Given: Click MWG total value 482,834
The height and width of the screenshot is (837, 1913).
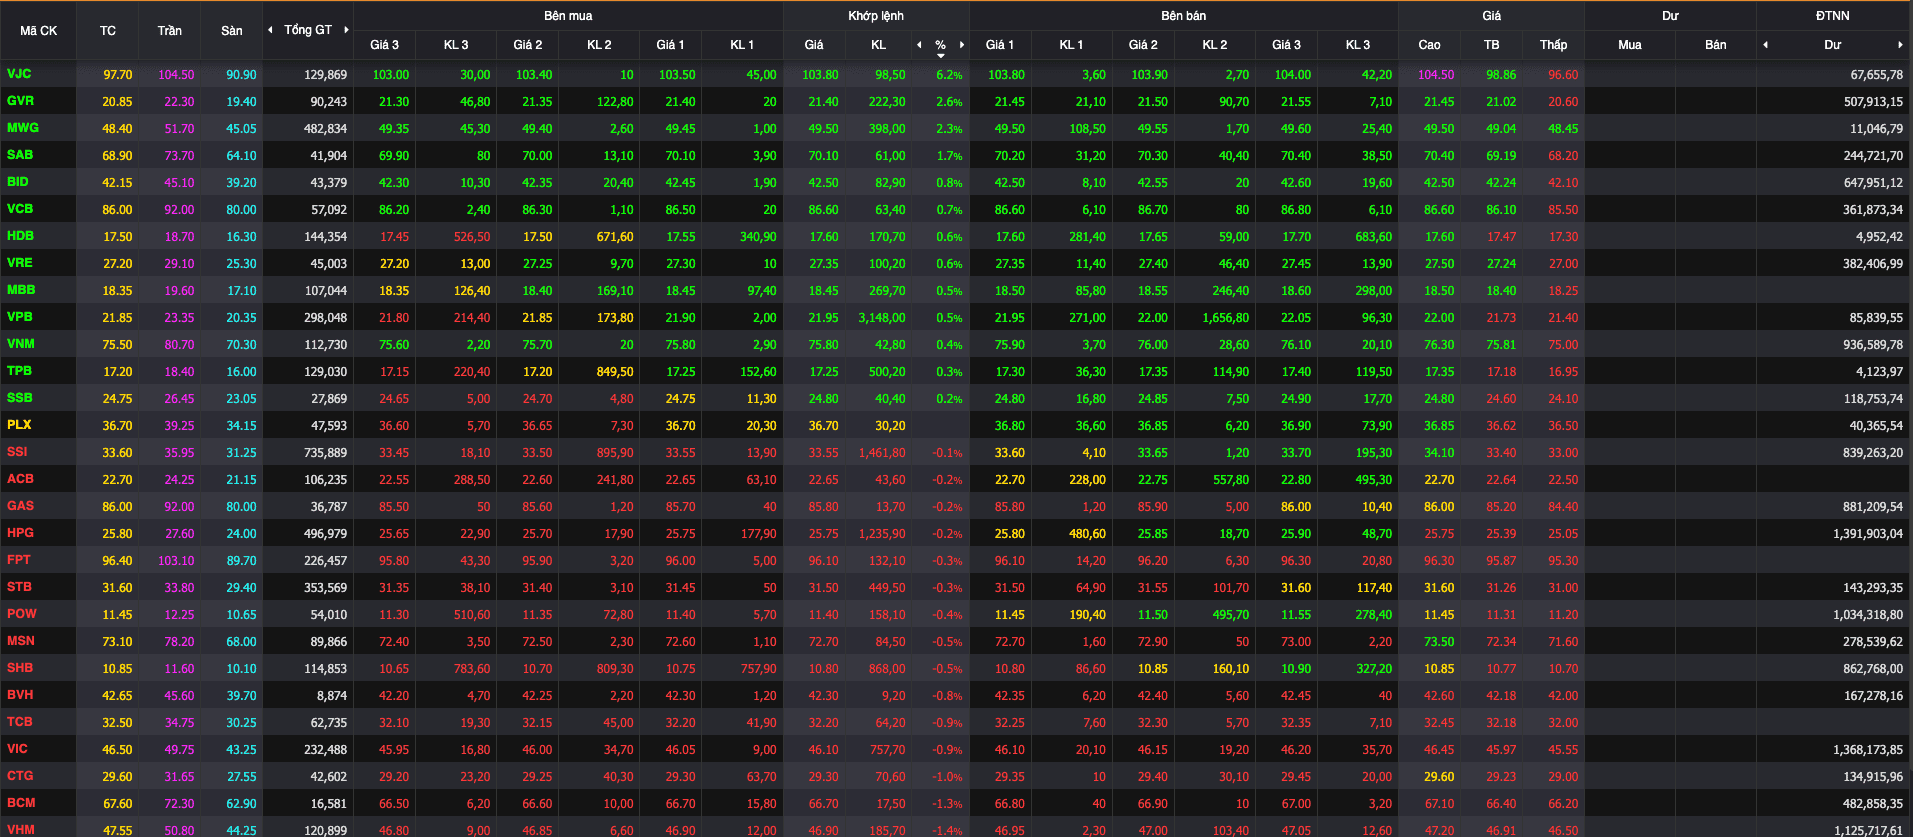Looking at the screenshot, I should pyautogui.click(x=325, y=129).
